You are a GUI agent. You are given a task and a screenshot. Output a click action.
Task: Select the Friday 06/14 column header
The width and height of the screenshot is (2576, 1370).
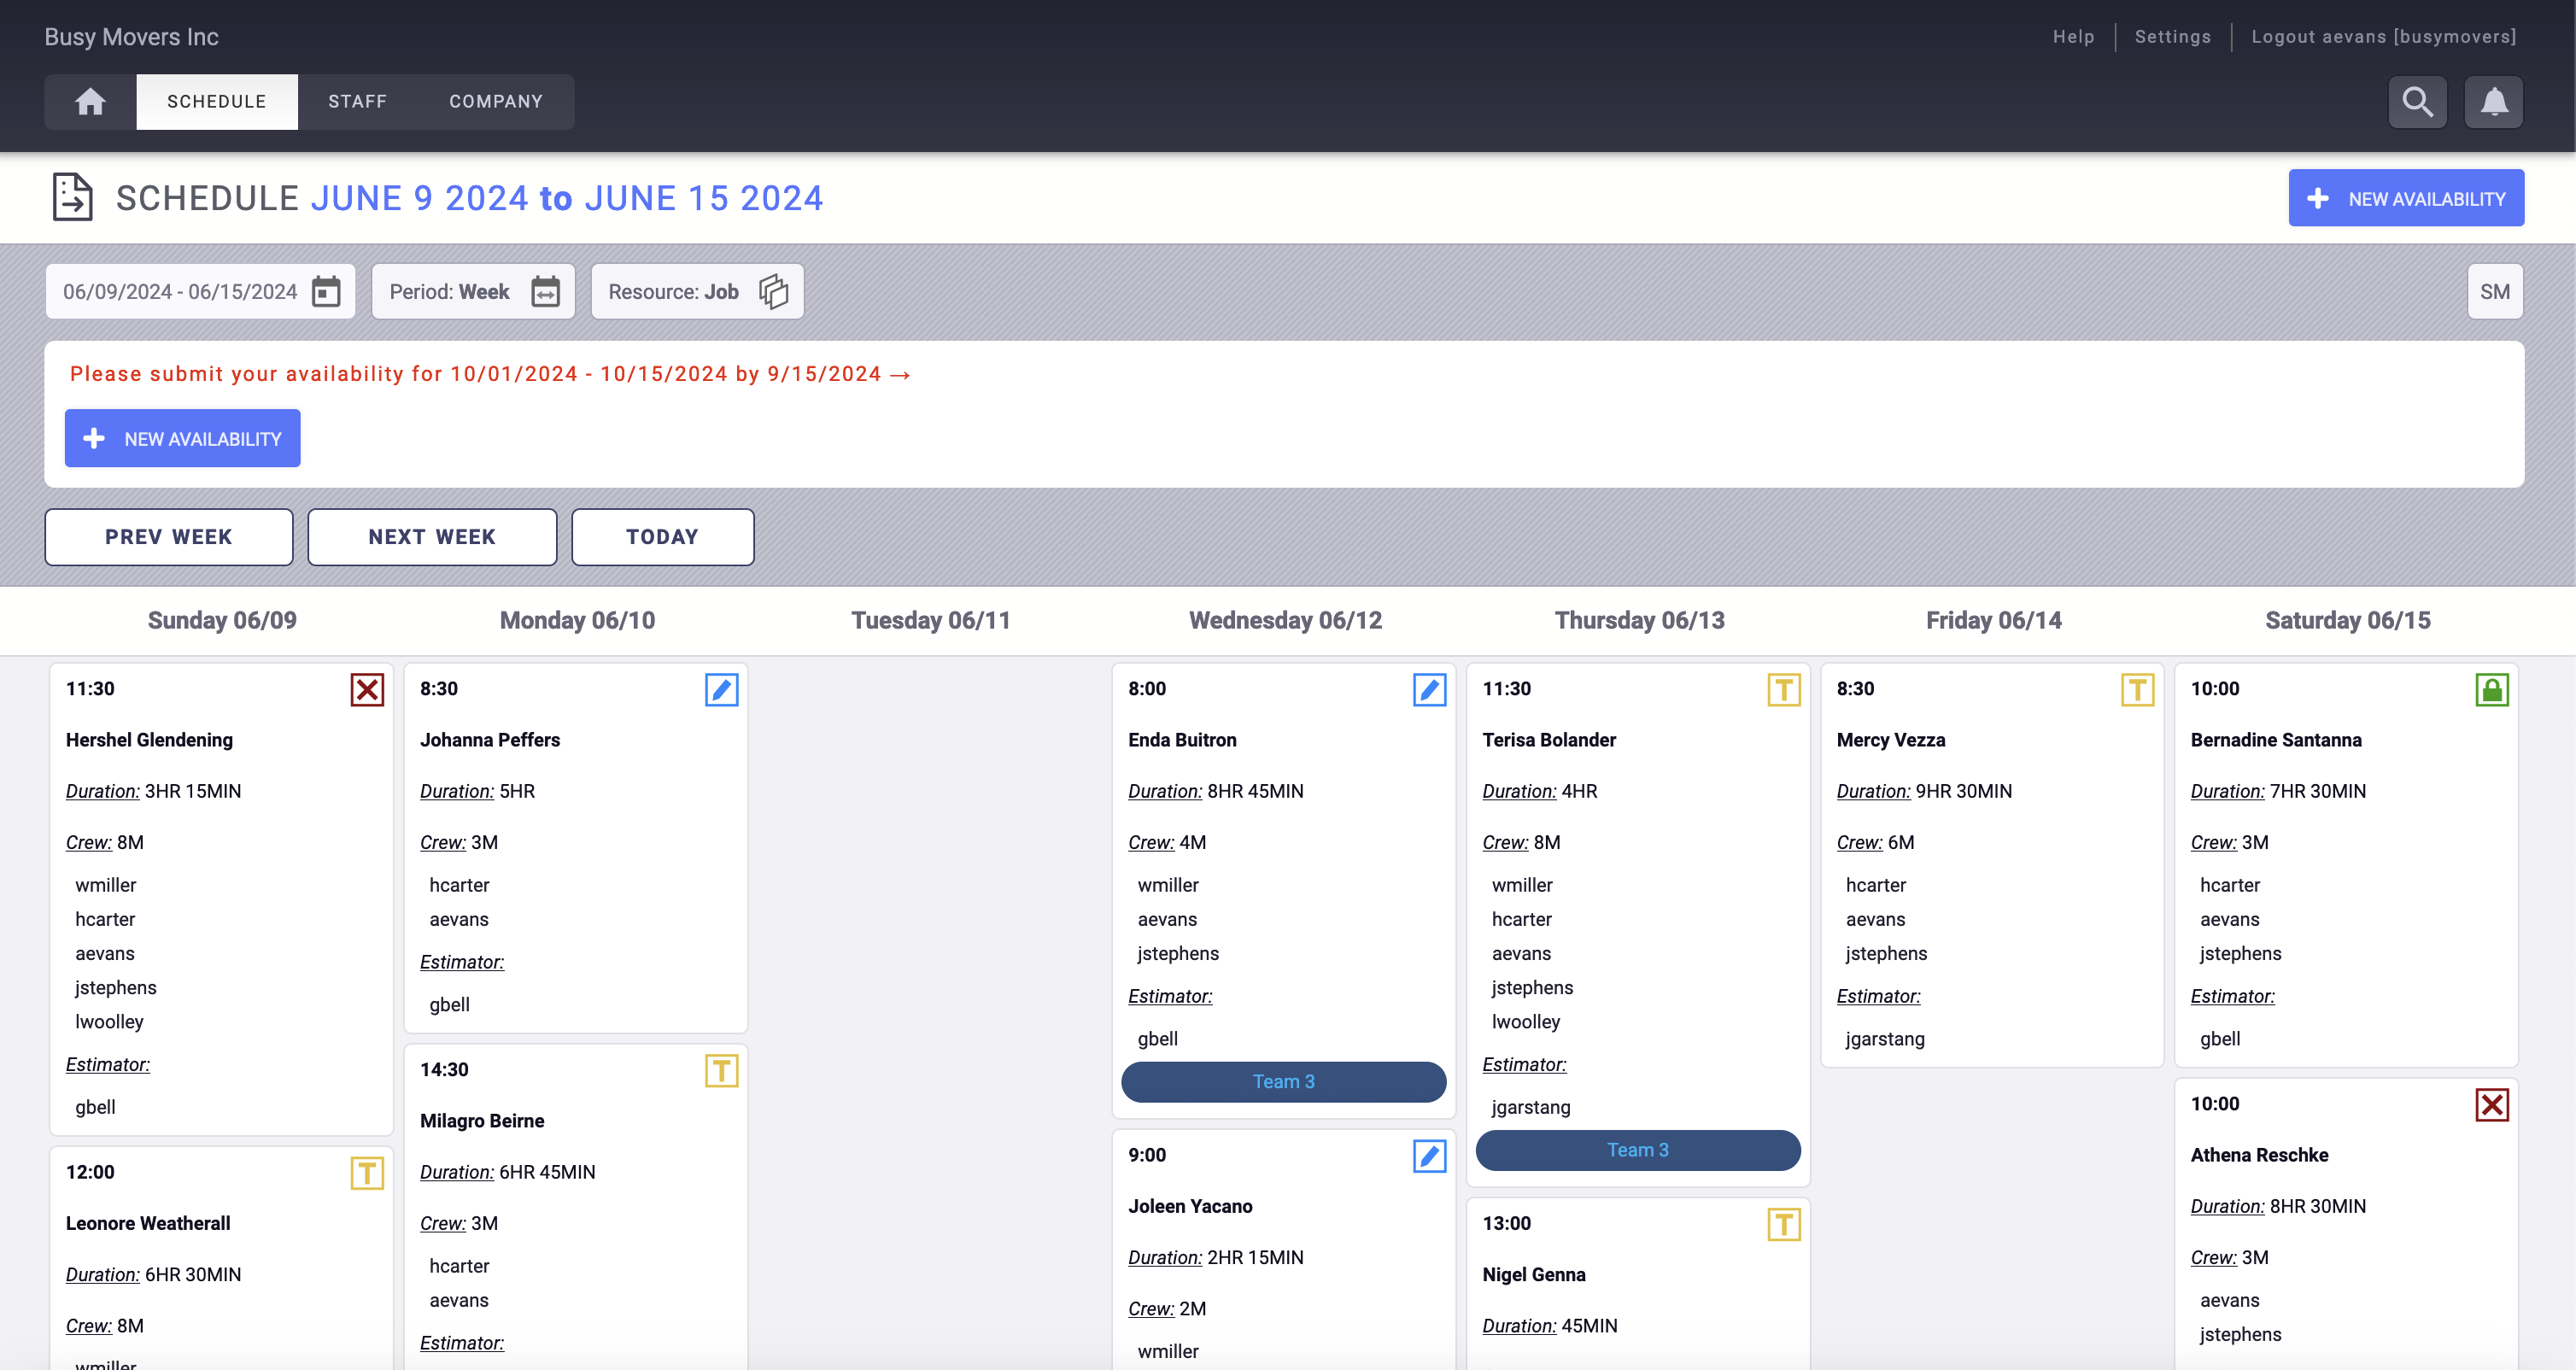pos(1993,620)
